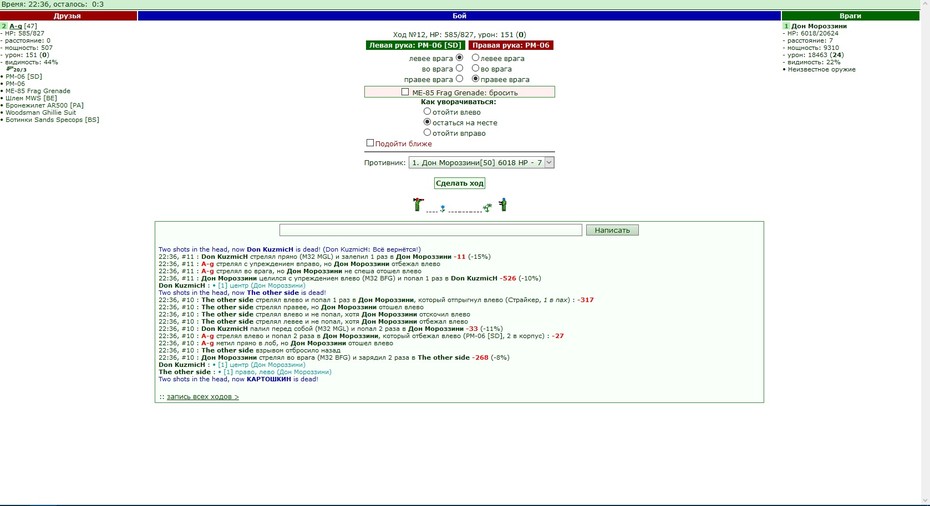Click the Ход №12 status line
This screenshot has width=930, height=506.
459,34
